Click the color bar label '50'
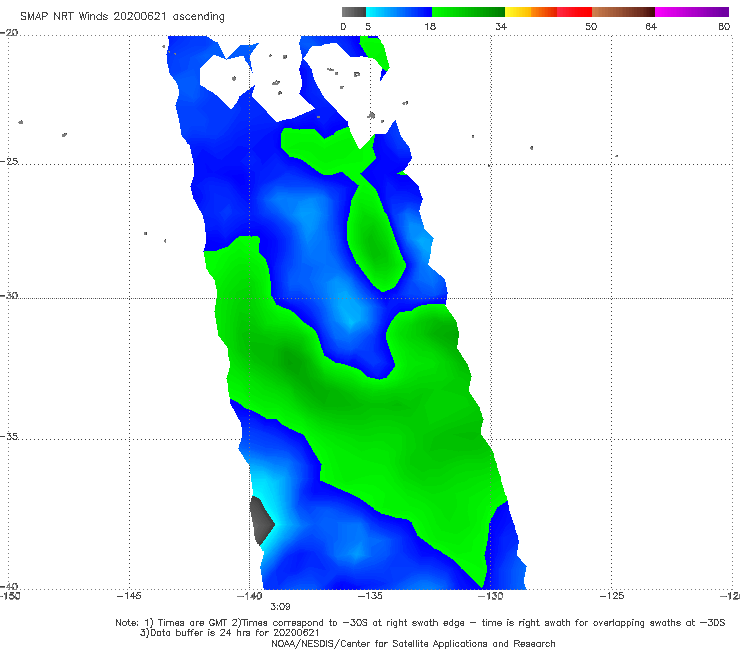This screenshot has width=740, height=650. point(591,26)
